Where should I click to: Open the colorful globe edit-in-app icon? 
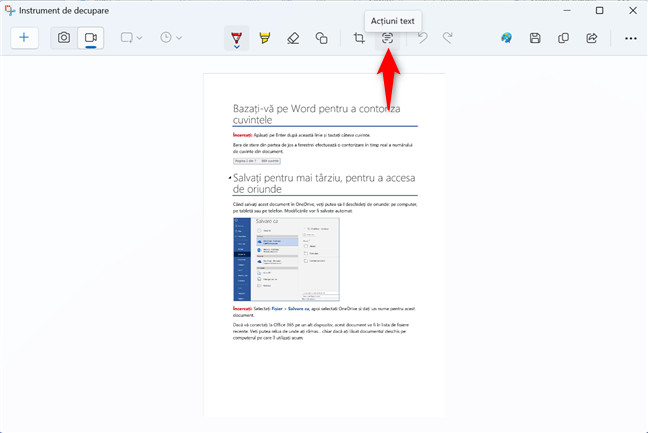507,38
